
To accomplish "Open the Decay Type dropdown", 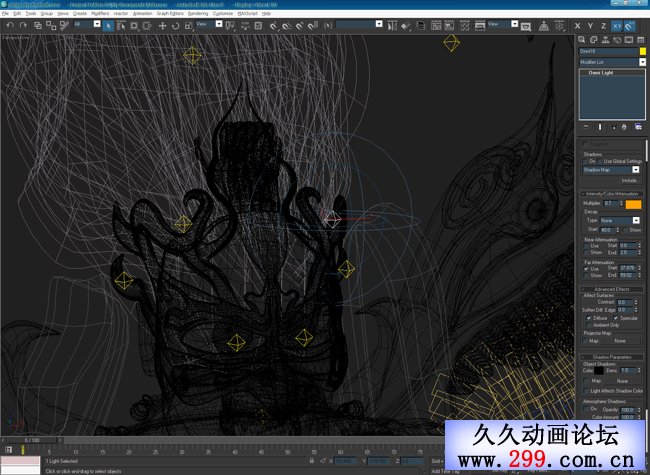I will (620, 221).
